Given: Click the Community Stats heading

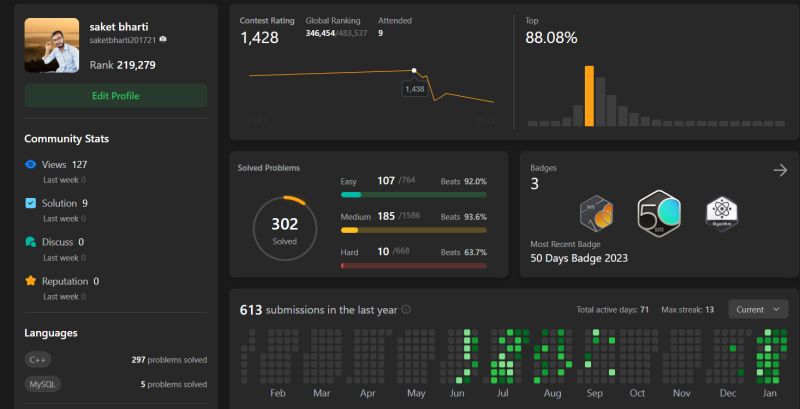Looking at the screenshot, I should (66, 139).
